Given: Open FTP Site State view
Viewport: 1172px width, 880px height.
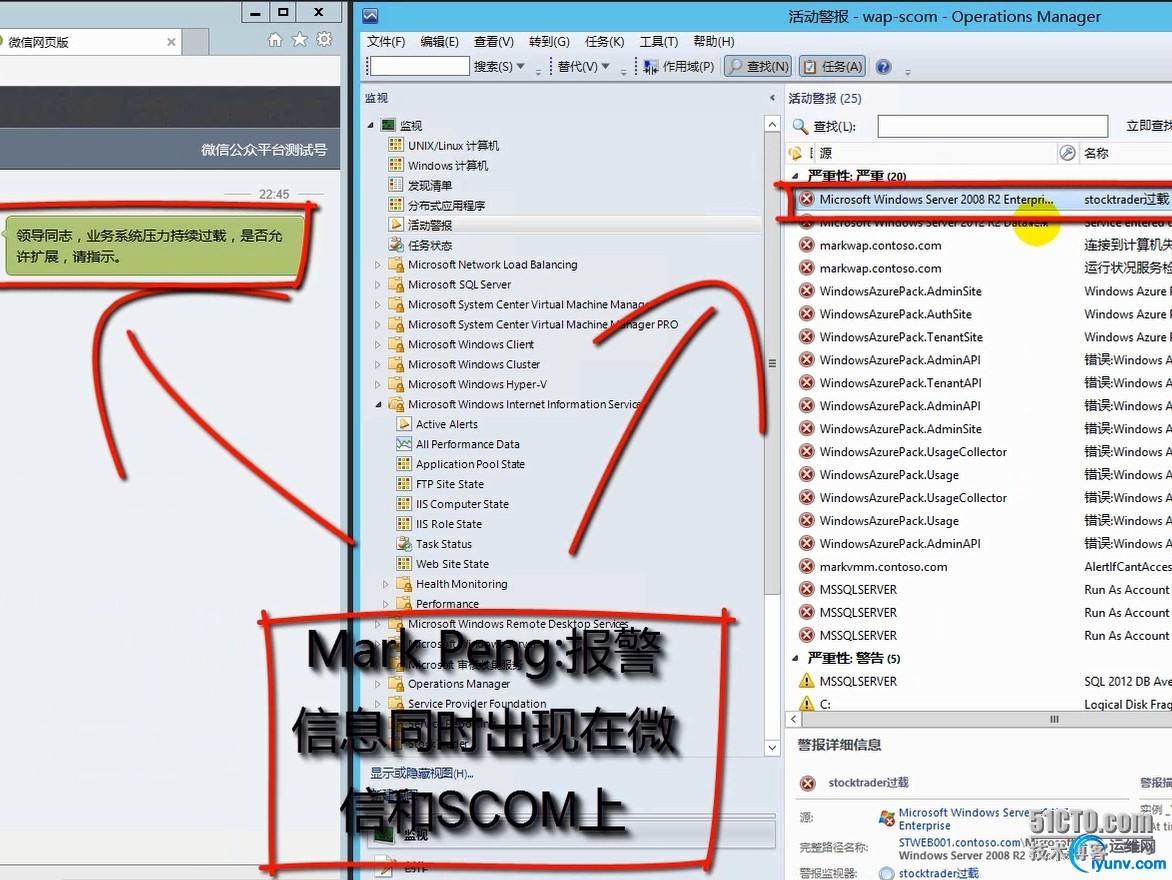Looking at the screenshot, I should click(x=449, y=484).
